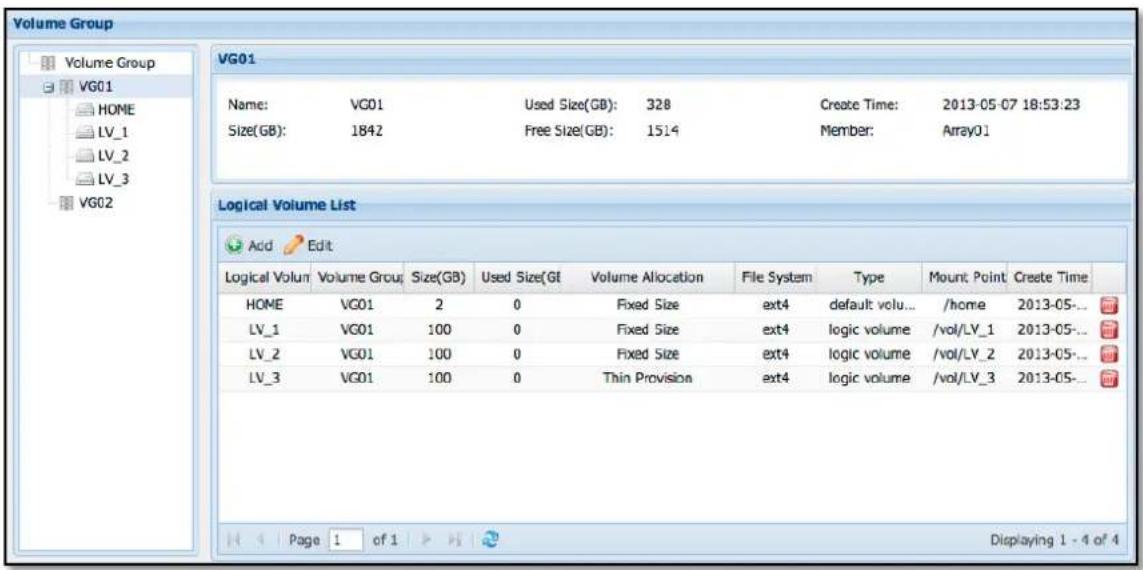The image size is (1143, 570).
Task: Edit the selected logical volume
Action: [x=309, y=246]
